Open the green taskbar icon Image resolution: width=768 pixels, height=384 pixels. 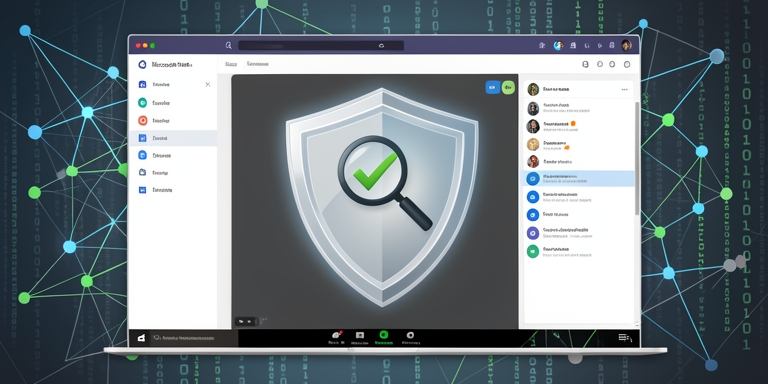[384, 337]
